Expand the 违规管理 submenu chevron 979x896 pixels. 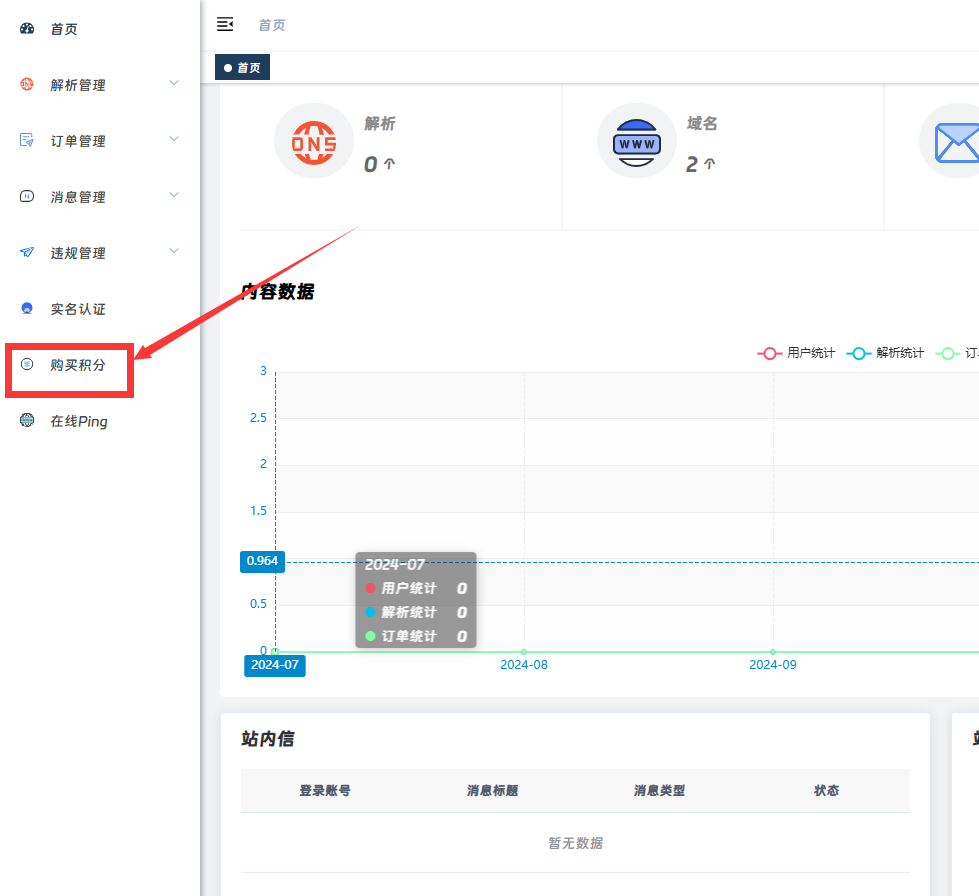(x=174, y=251)
